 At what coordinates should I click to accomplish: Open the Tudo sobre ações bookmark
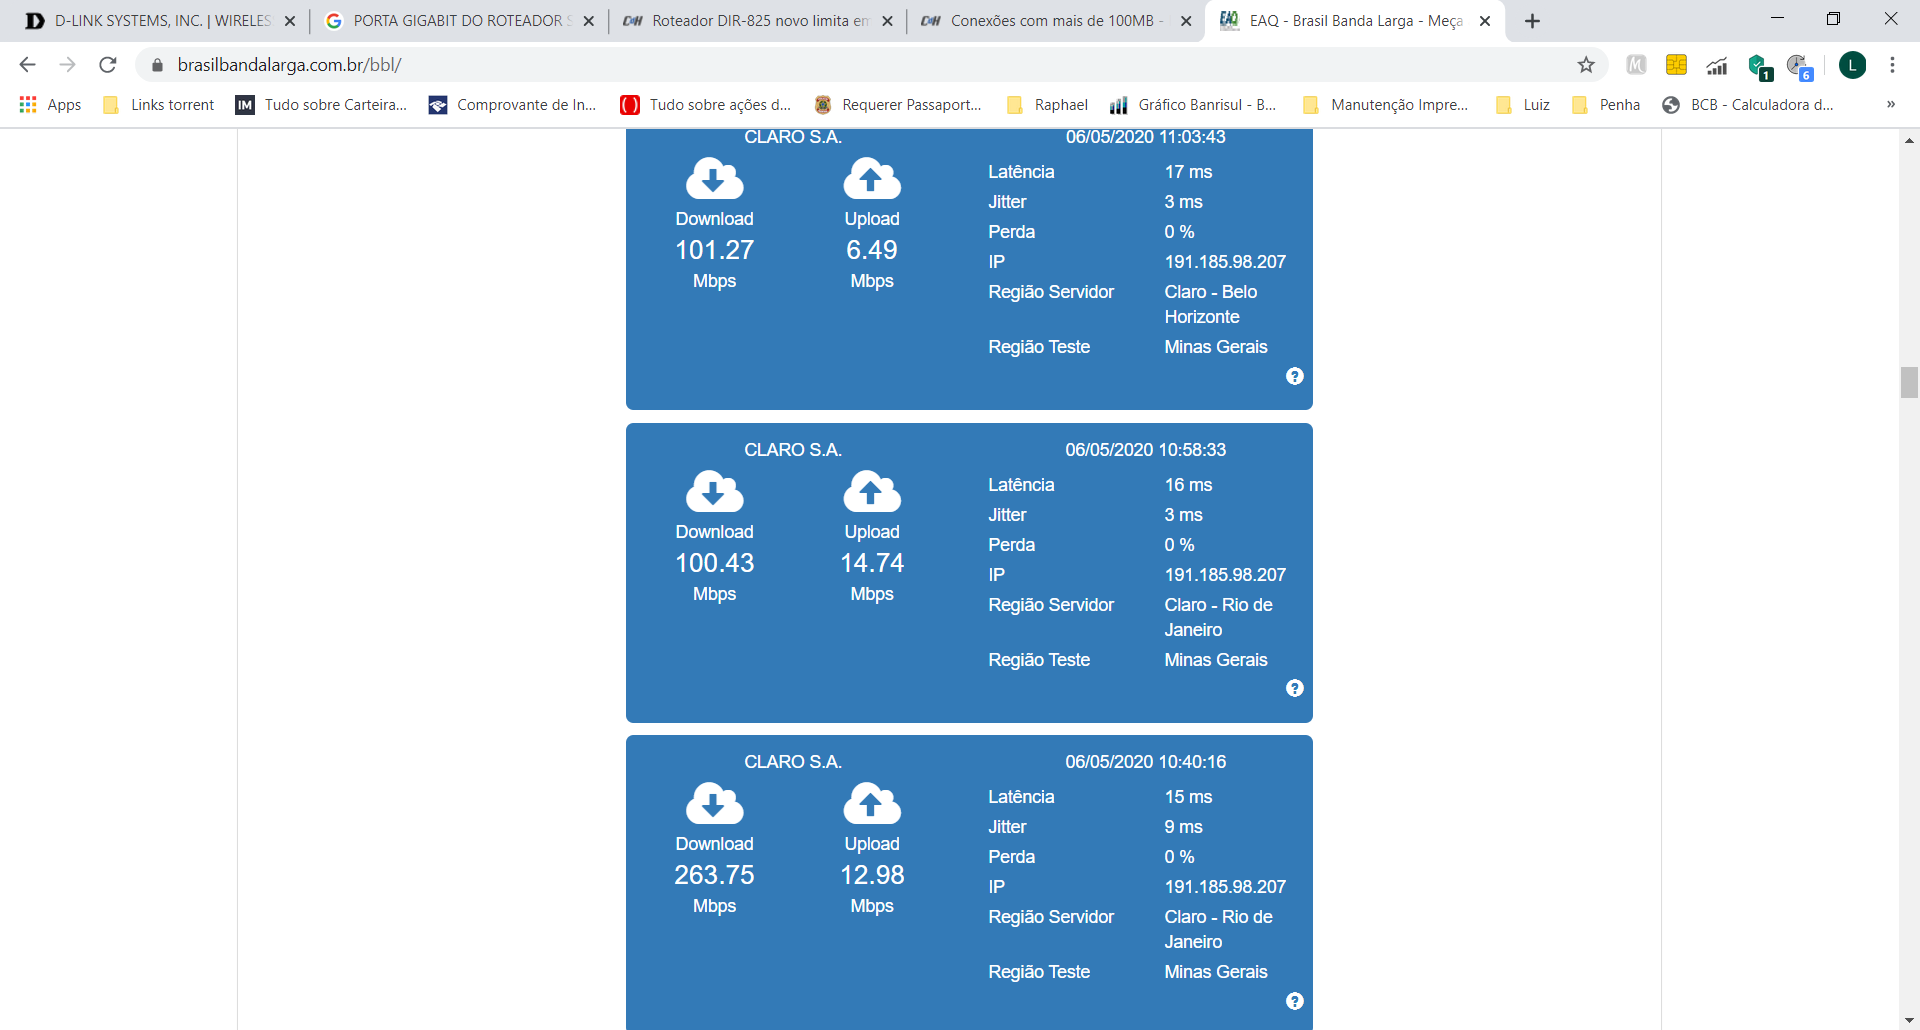[706, 105]
